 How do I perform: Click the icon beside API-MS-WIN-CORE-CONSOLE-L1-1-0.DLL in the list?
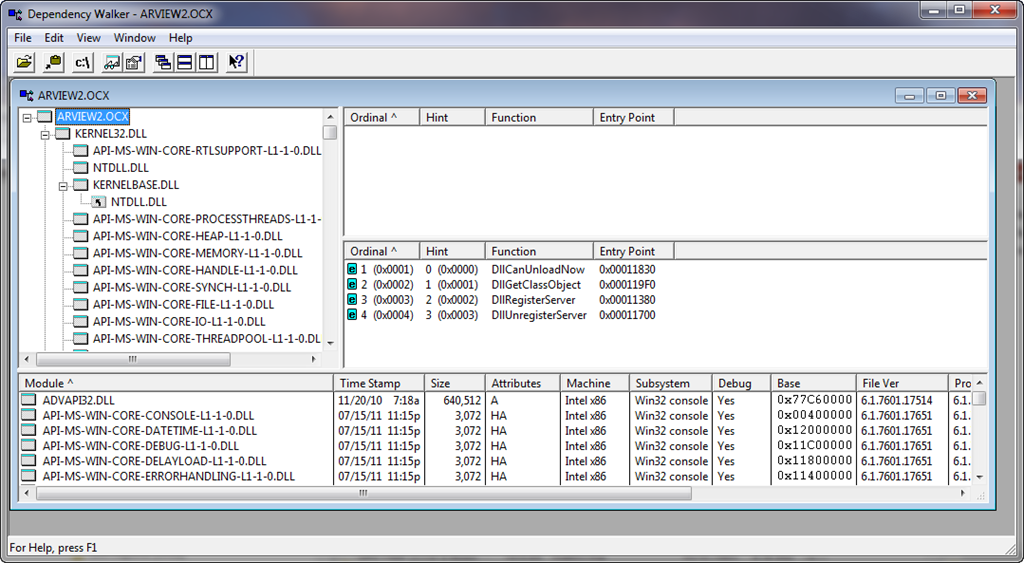29,415
